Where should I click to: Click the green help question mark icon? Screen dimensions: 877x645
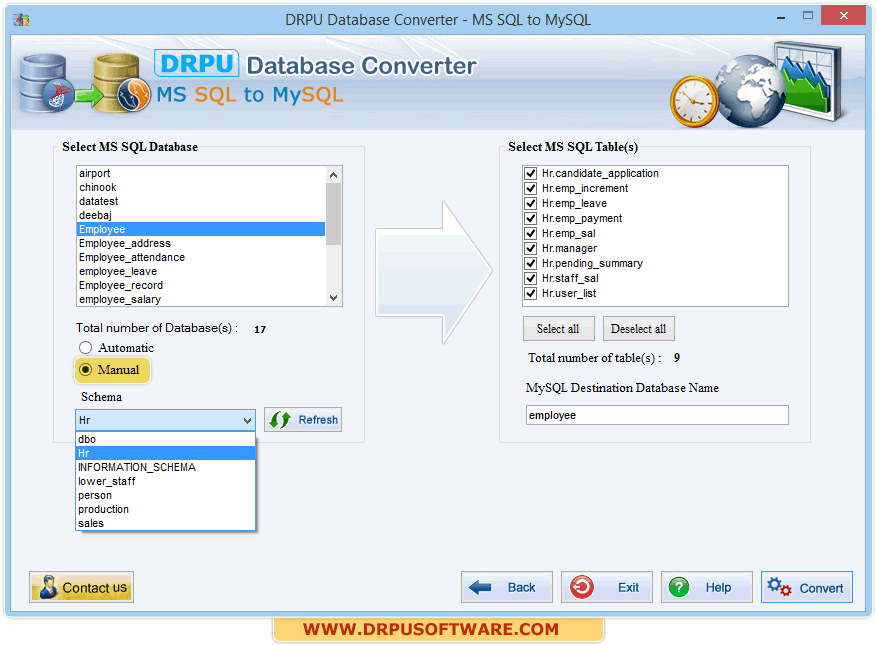(x=679, y=587)
